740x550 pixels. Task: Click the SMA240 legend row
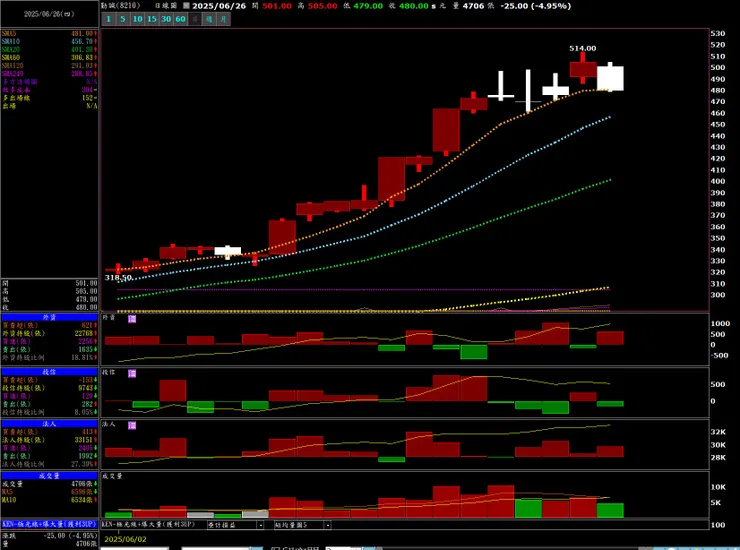pyautogui.click(x=50, y=74)
